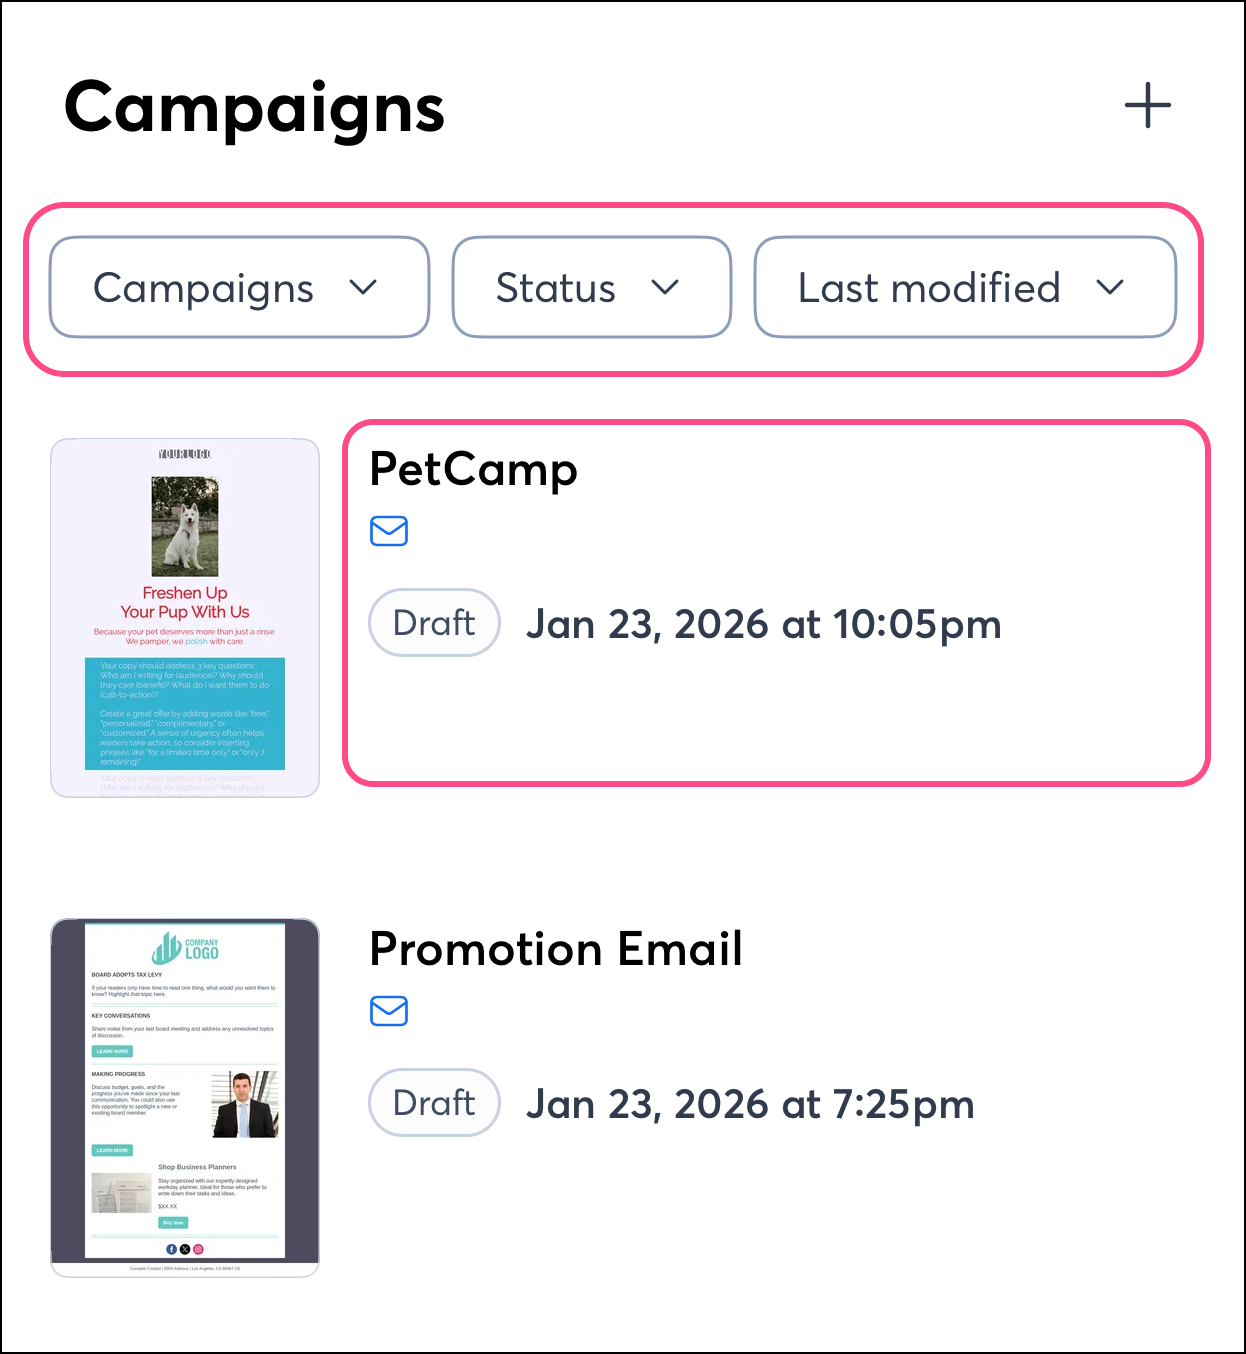Viewport: 1246px width, 1354px height.
Task: Click the Instagram icon in the email preview
Action: (198, 1249)
